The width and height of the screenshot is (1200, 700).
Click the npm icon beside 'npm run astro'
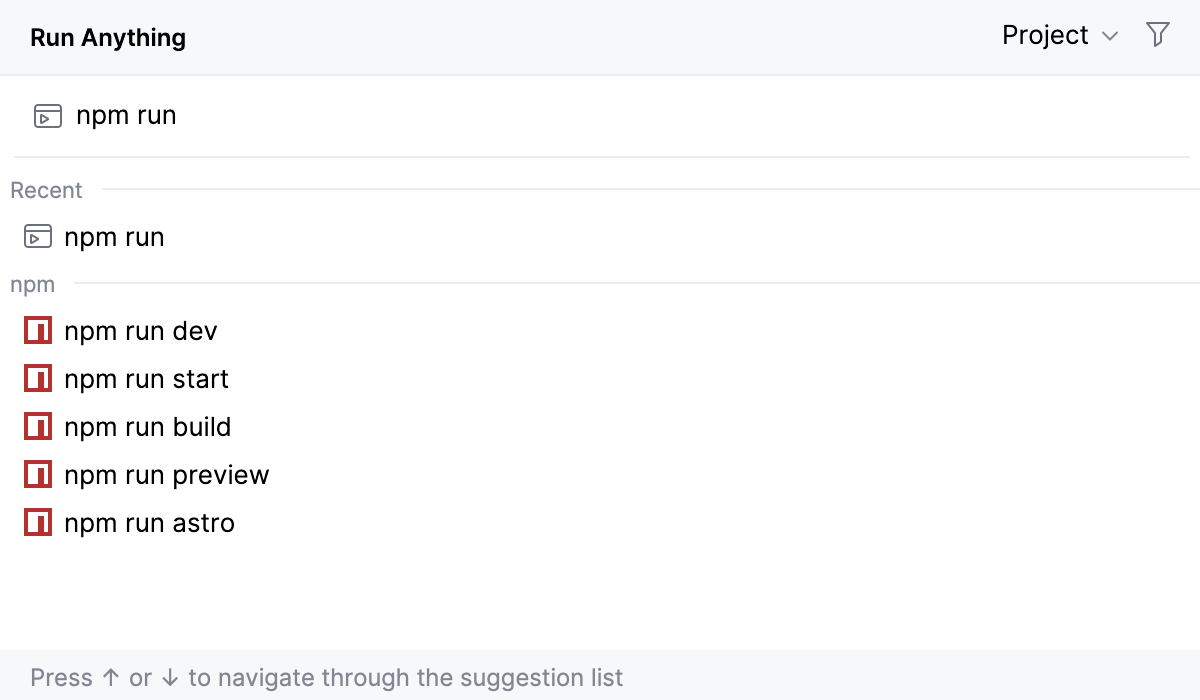pos(37,522)
